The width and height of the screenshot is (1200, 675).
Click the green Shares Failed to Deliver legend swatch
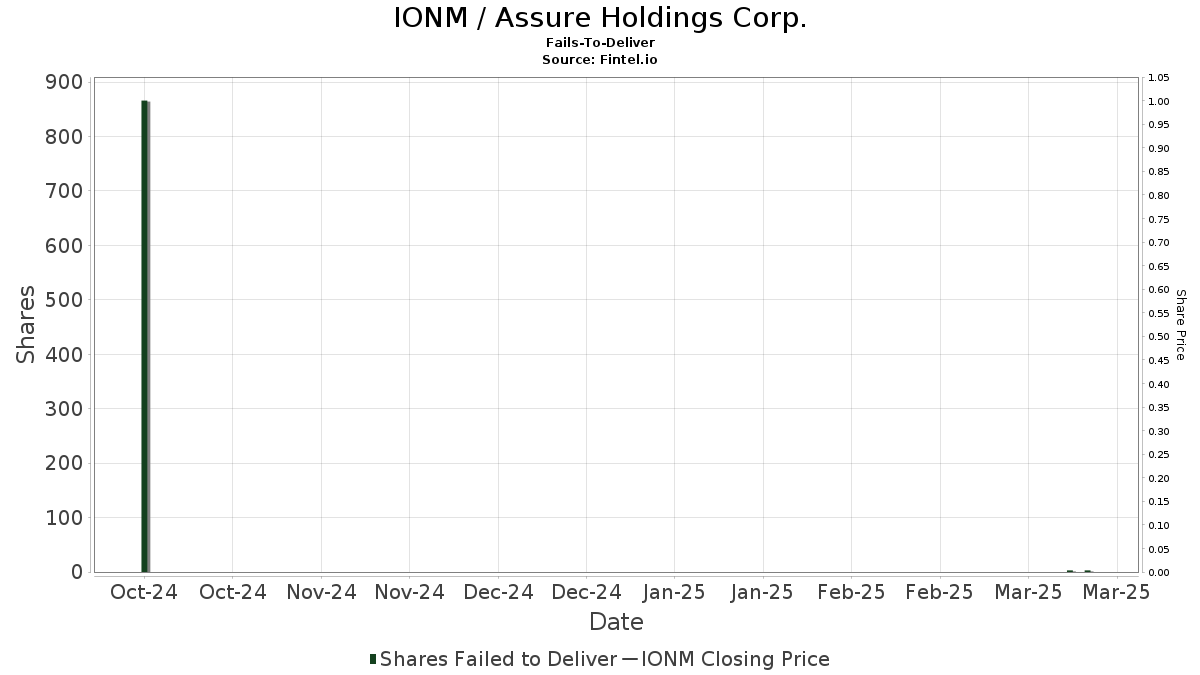[373, 659]
